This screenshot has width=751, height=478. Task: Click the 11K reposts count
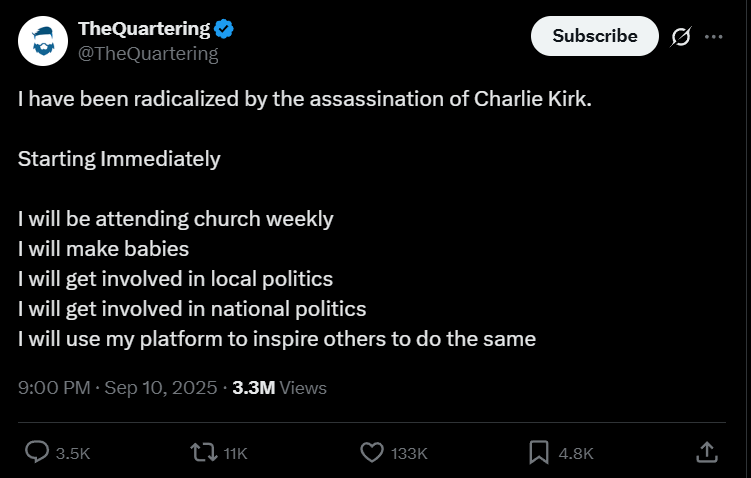[x=235, y=454]
